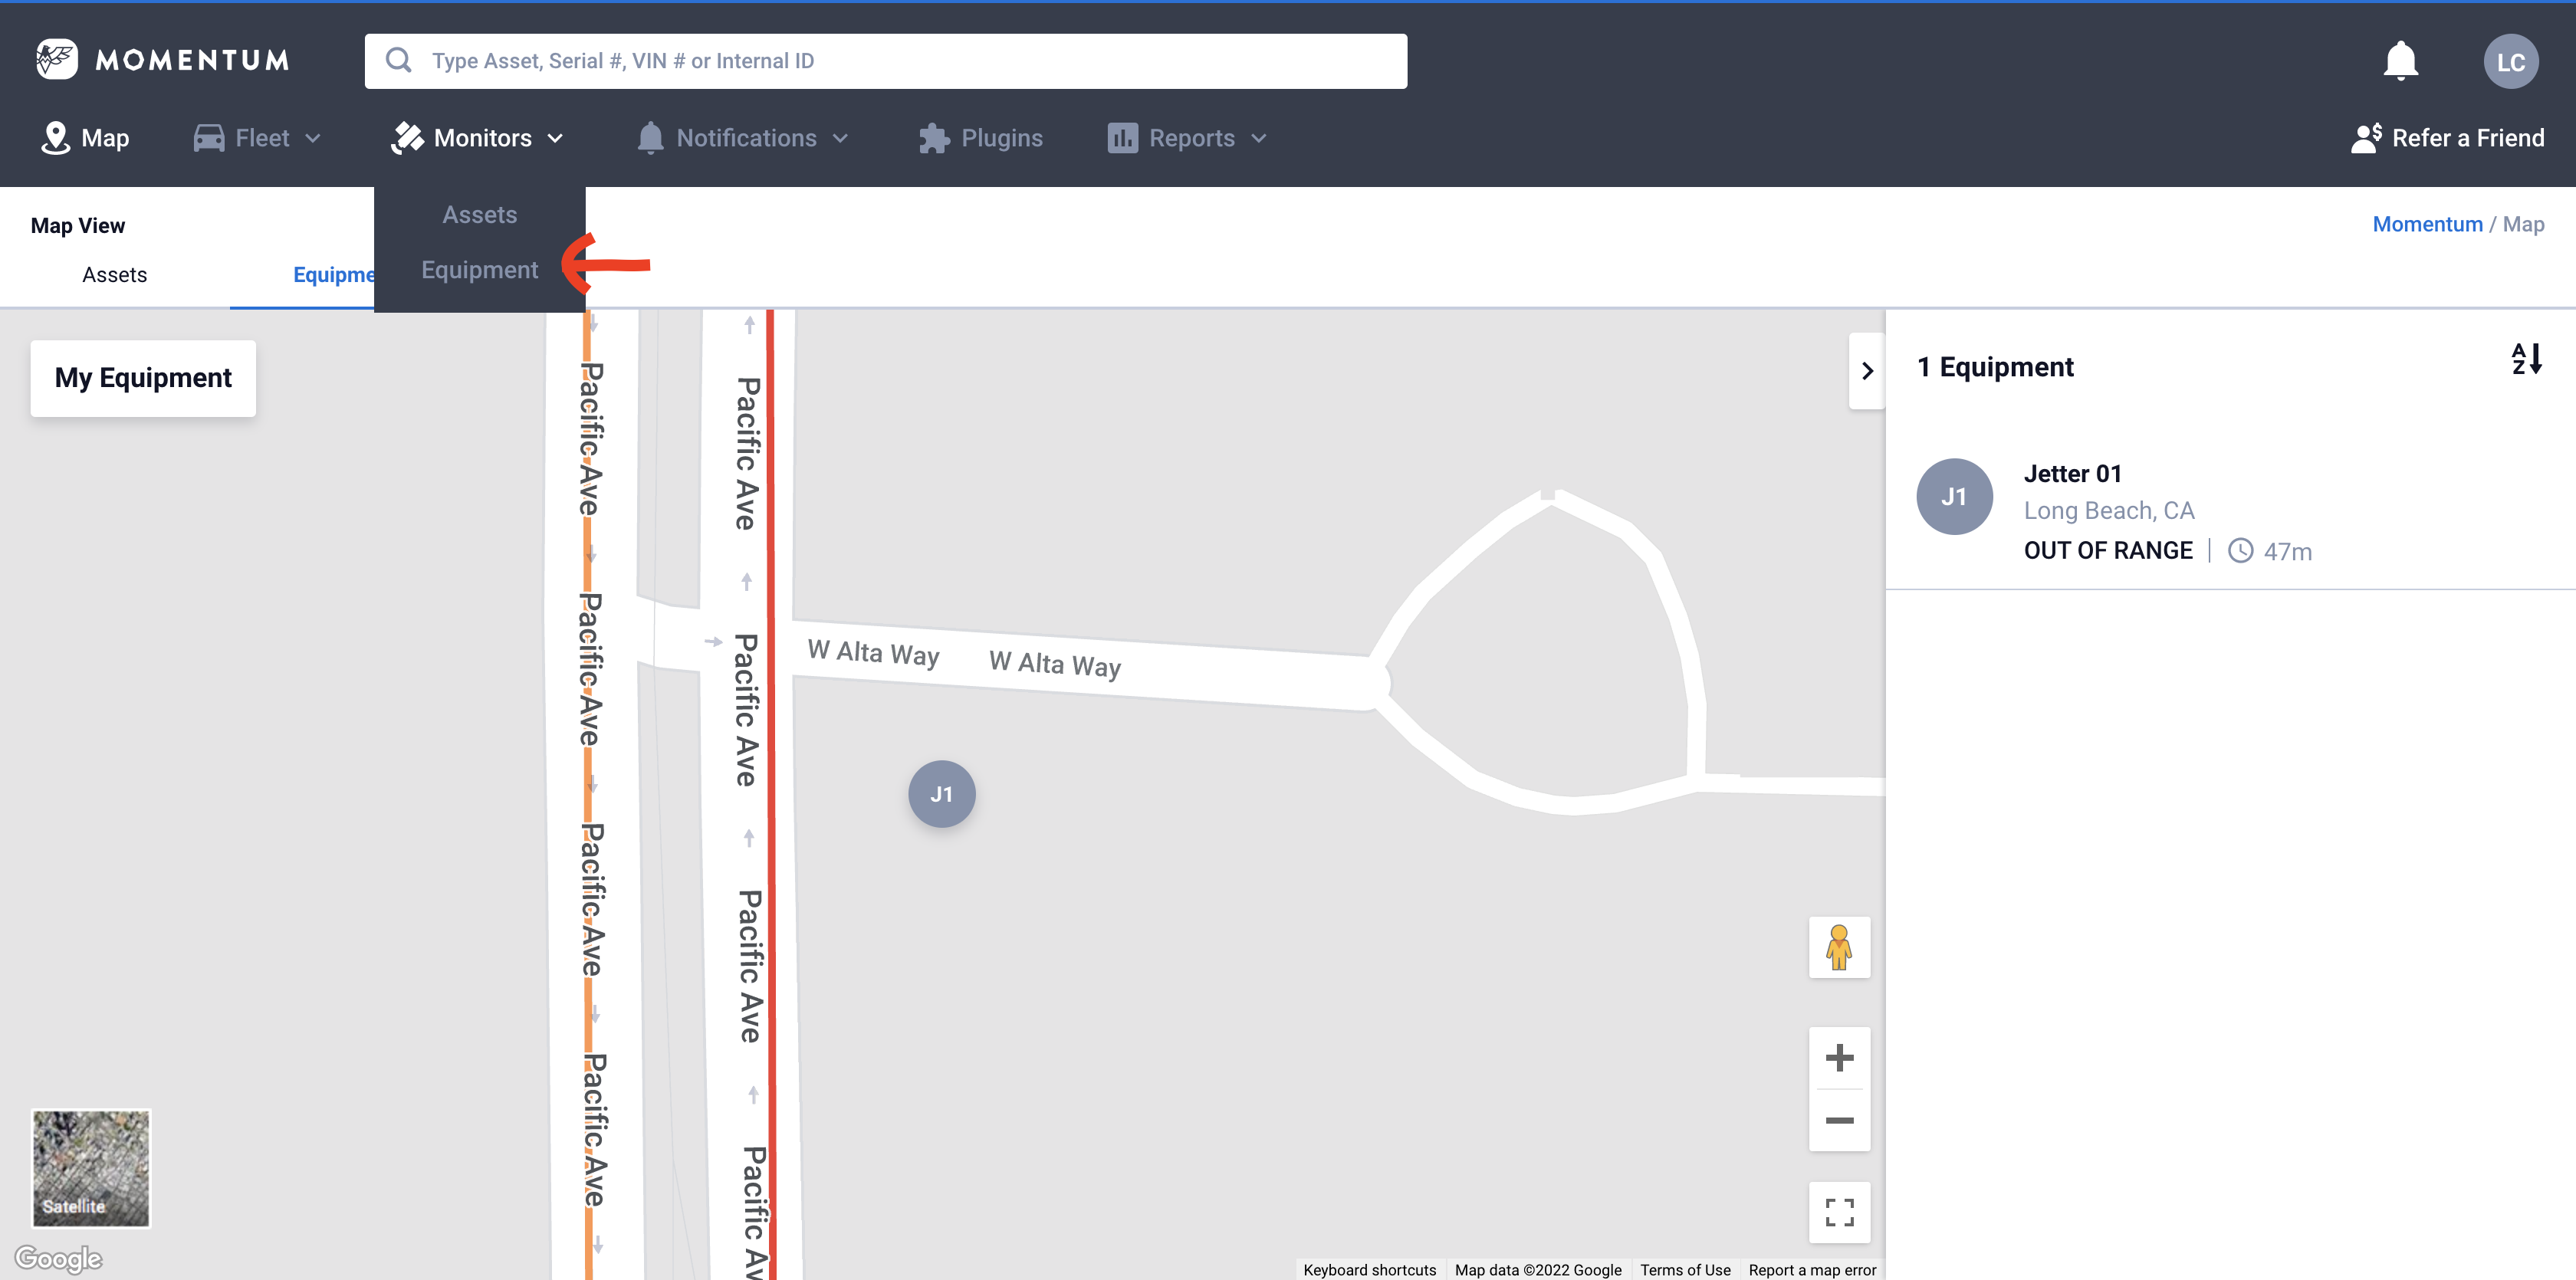Zoom in using the plus control

coord(1839,1057)
